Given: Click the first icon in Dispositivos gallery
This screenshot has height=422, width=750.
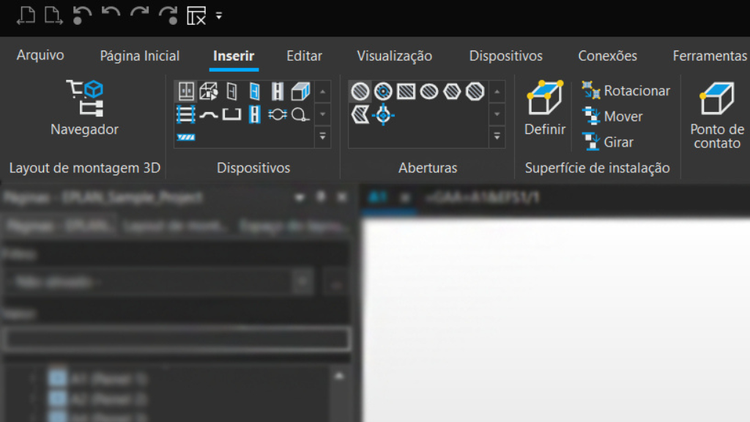Looking at the screenshot, I should [x=186, y=92].
